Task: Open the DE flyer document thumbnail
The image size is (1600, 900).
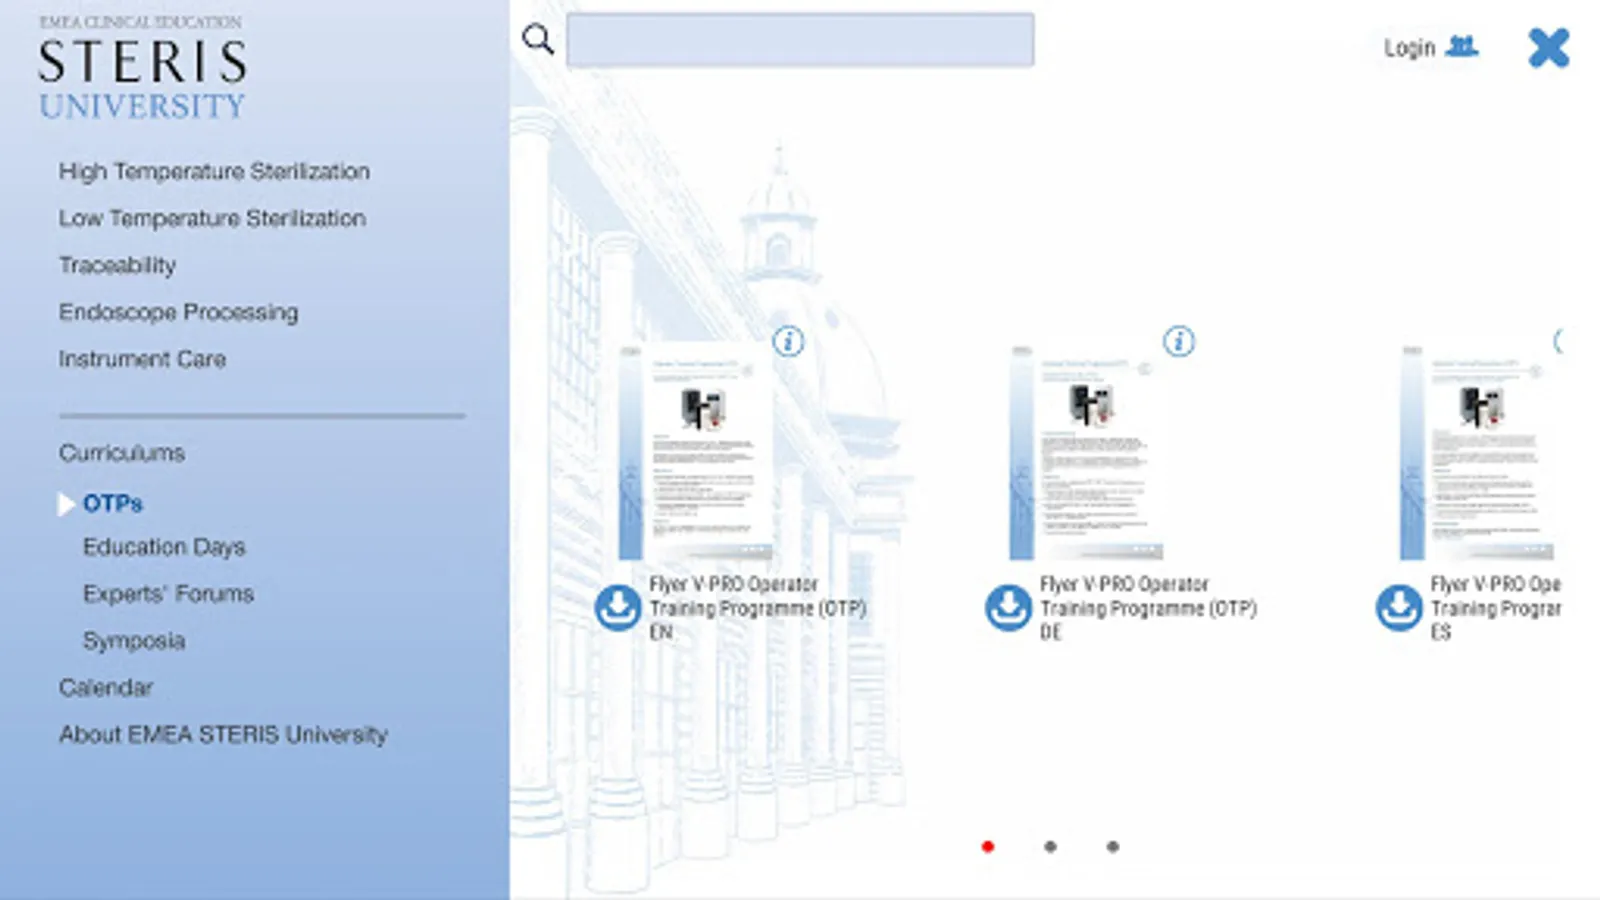Action: click(x=1086, y=453)
